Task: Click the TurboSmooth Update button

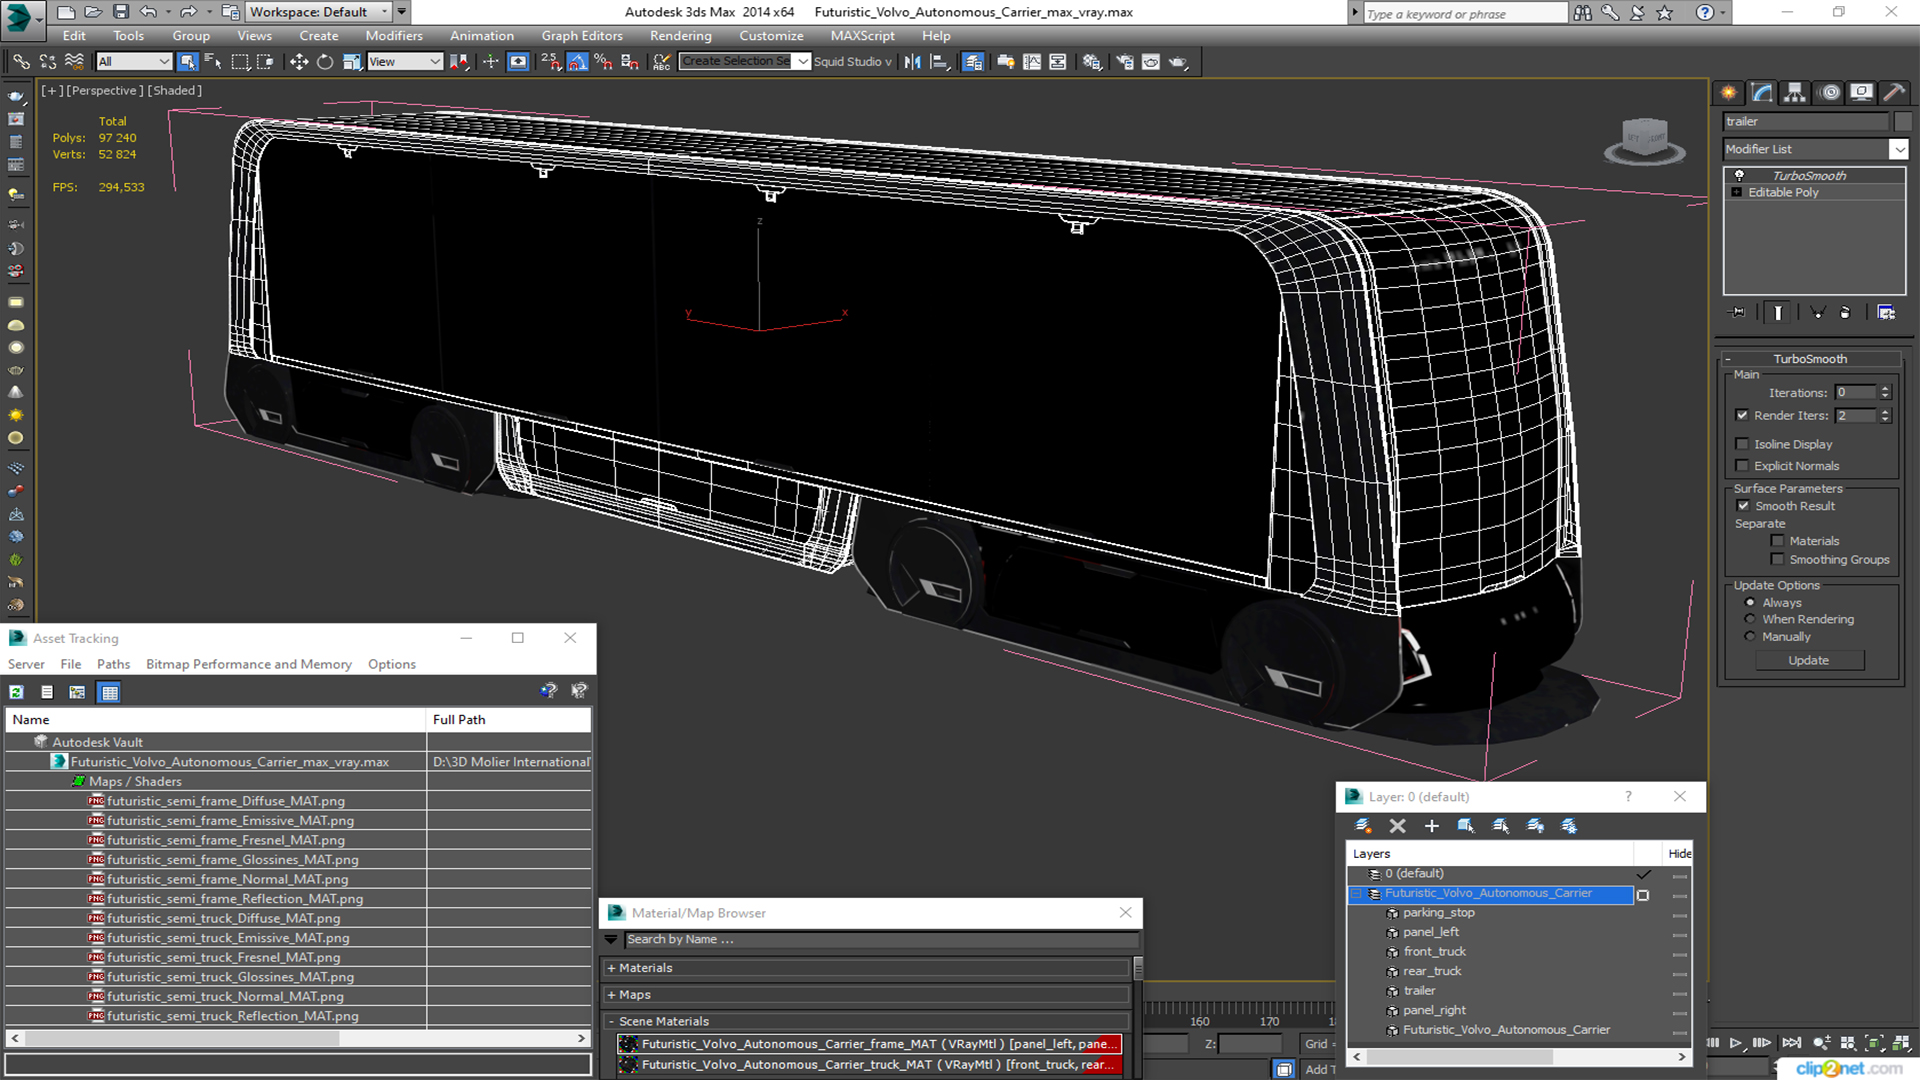Action: (x=1808, y=661)
